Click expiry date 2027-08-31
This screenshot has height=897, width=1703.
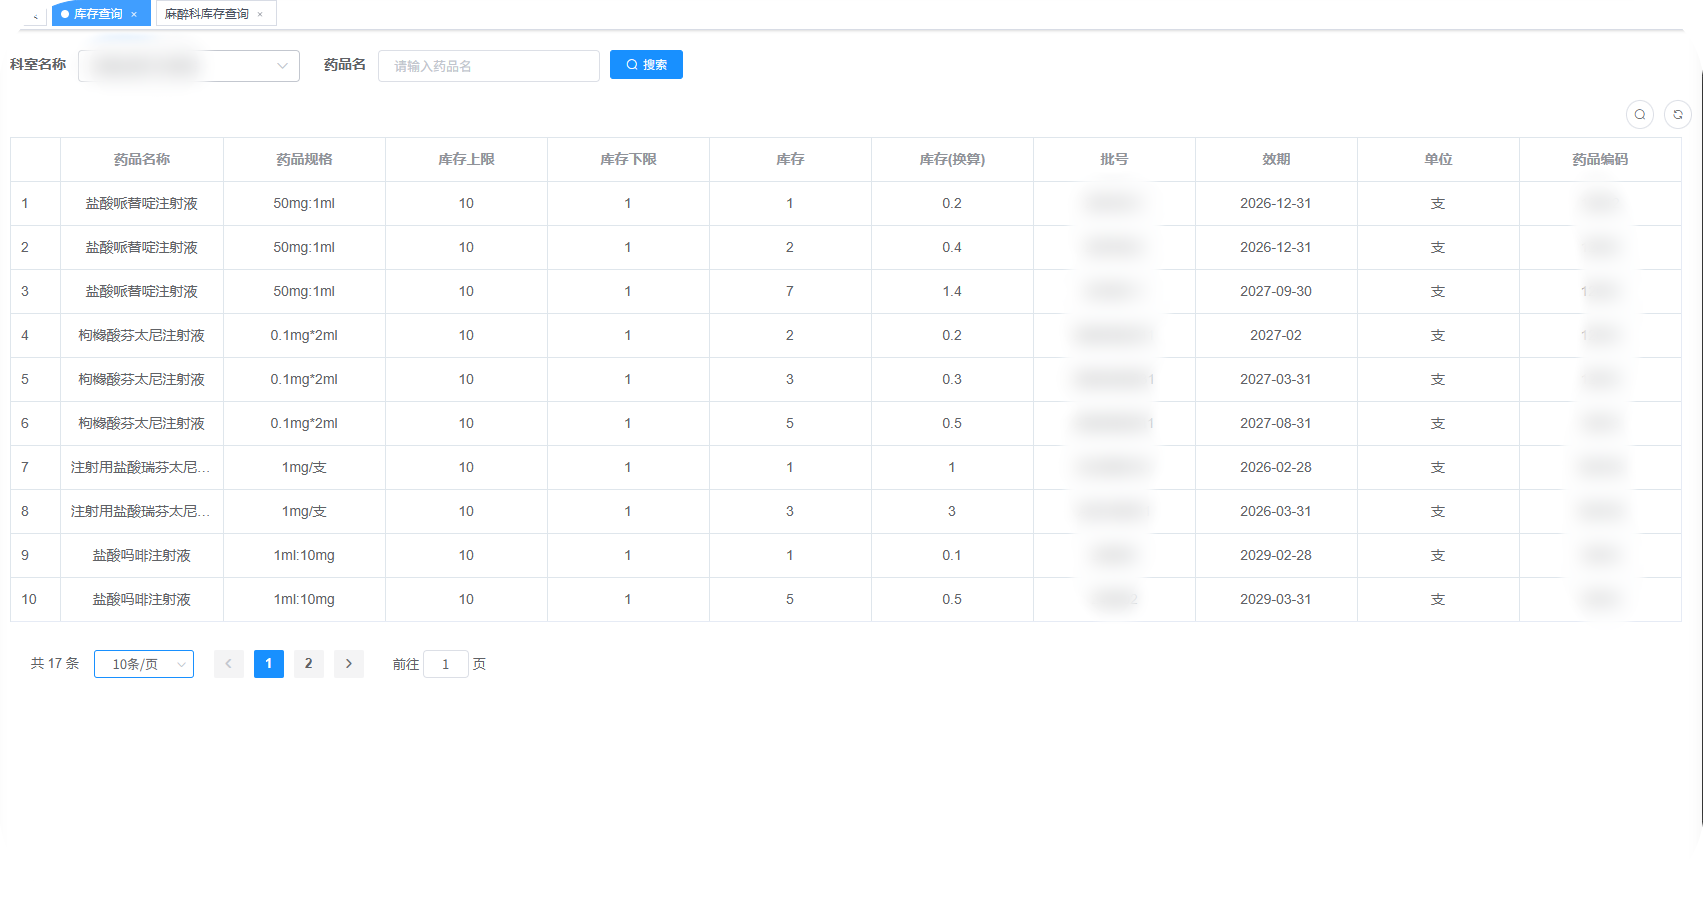click(x=1276, y=424)
